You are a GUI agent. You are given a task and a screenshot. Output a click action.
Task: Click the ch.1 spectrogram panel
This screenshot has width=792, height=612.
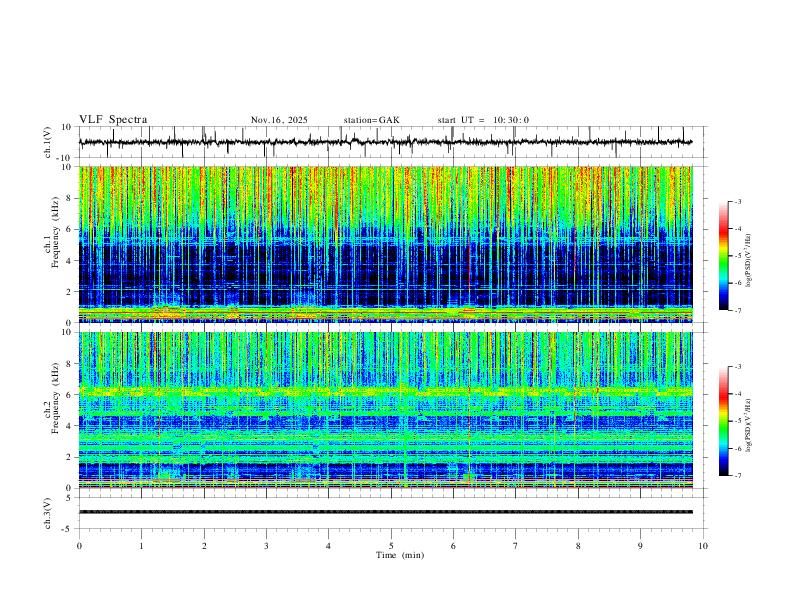pos(385,244)
